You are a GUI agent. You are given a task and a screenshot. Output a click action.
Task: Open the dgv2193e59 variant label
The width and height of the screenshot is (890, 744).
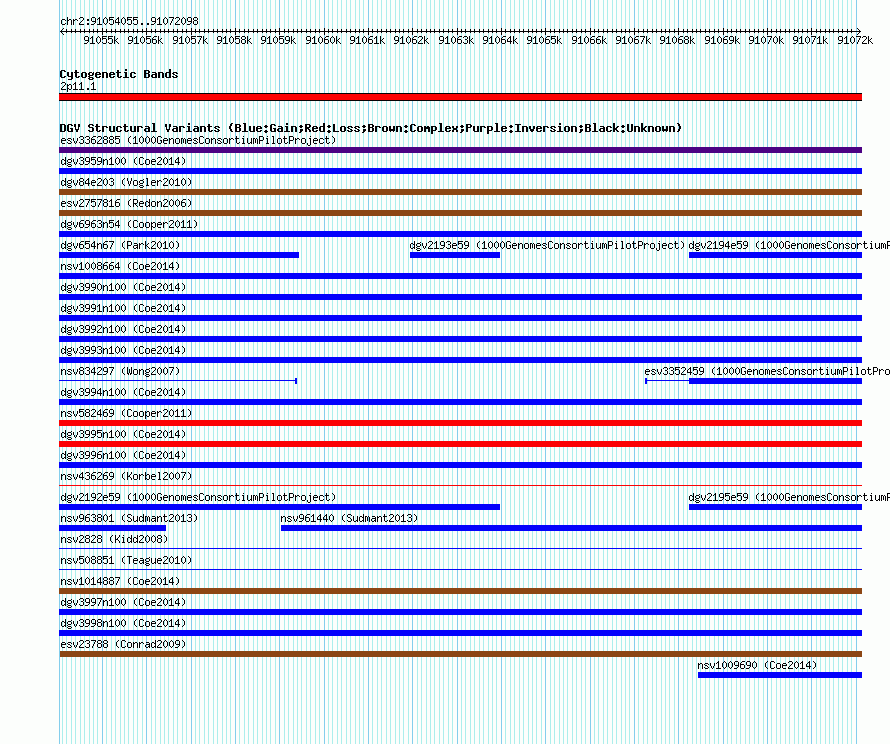click(x=547, y=245)
